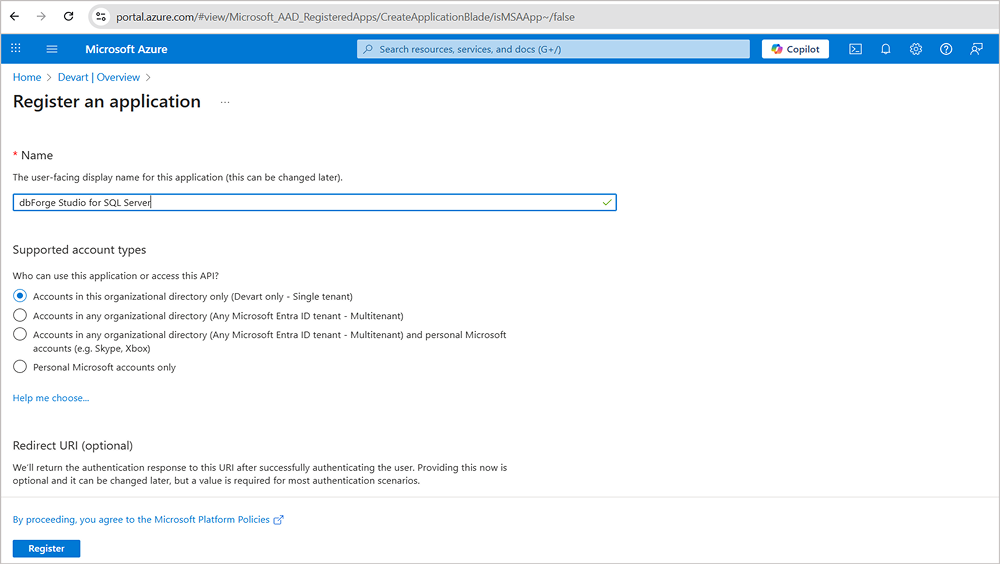1000x564 pixels.
Task: Open the notifications bell
Action: [x=885, y=49]
